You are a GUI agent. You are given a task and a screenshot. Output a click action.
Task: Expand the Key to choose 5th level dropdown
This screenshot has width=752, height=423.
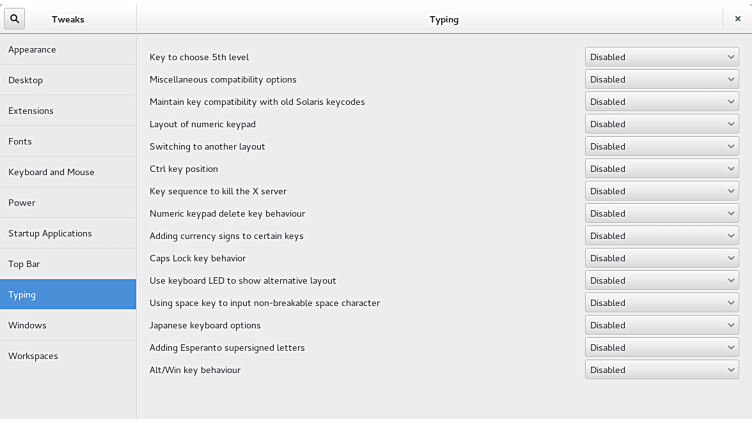(662, 57)
